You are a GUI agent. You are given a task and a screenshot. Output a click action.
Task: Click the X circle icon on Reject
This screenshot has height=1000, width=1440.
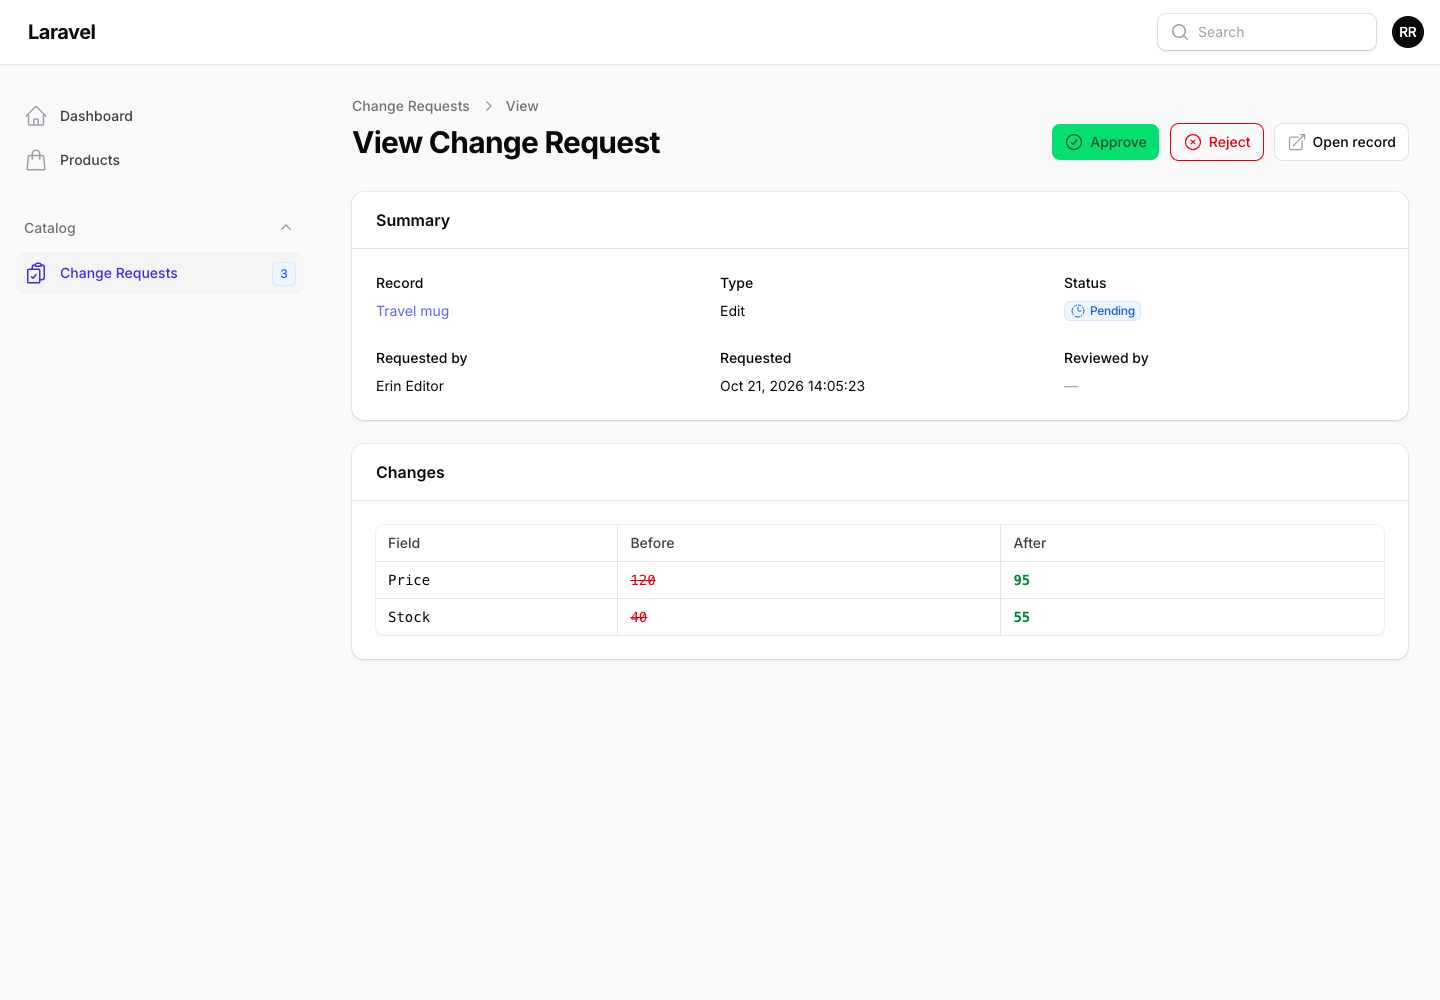[x=1193, y=142]
